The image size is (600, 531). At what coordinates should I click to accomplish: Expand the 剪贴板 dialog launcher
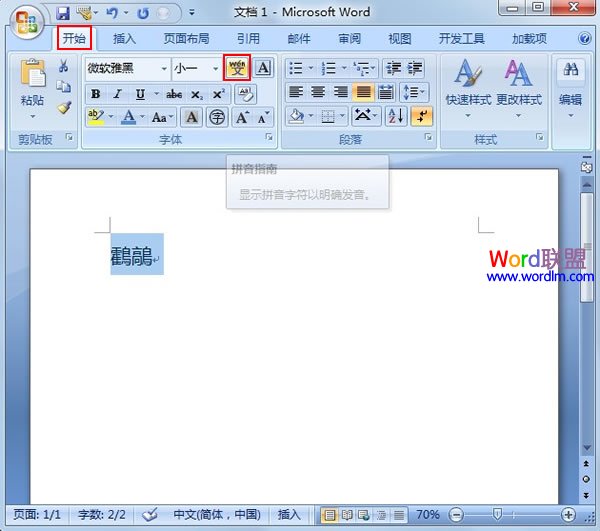(x=69, y=137)
